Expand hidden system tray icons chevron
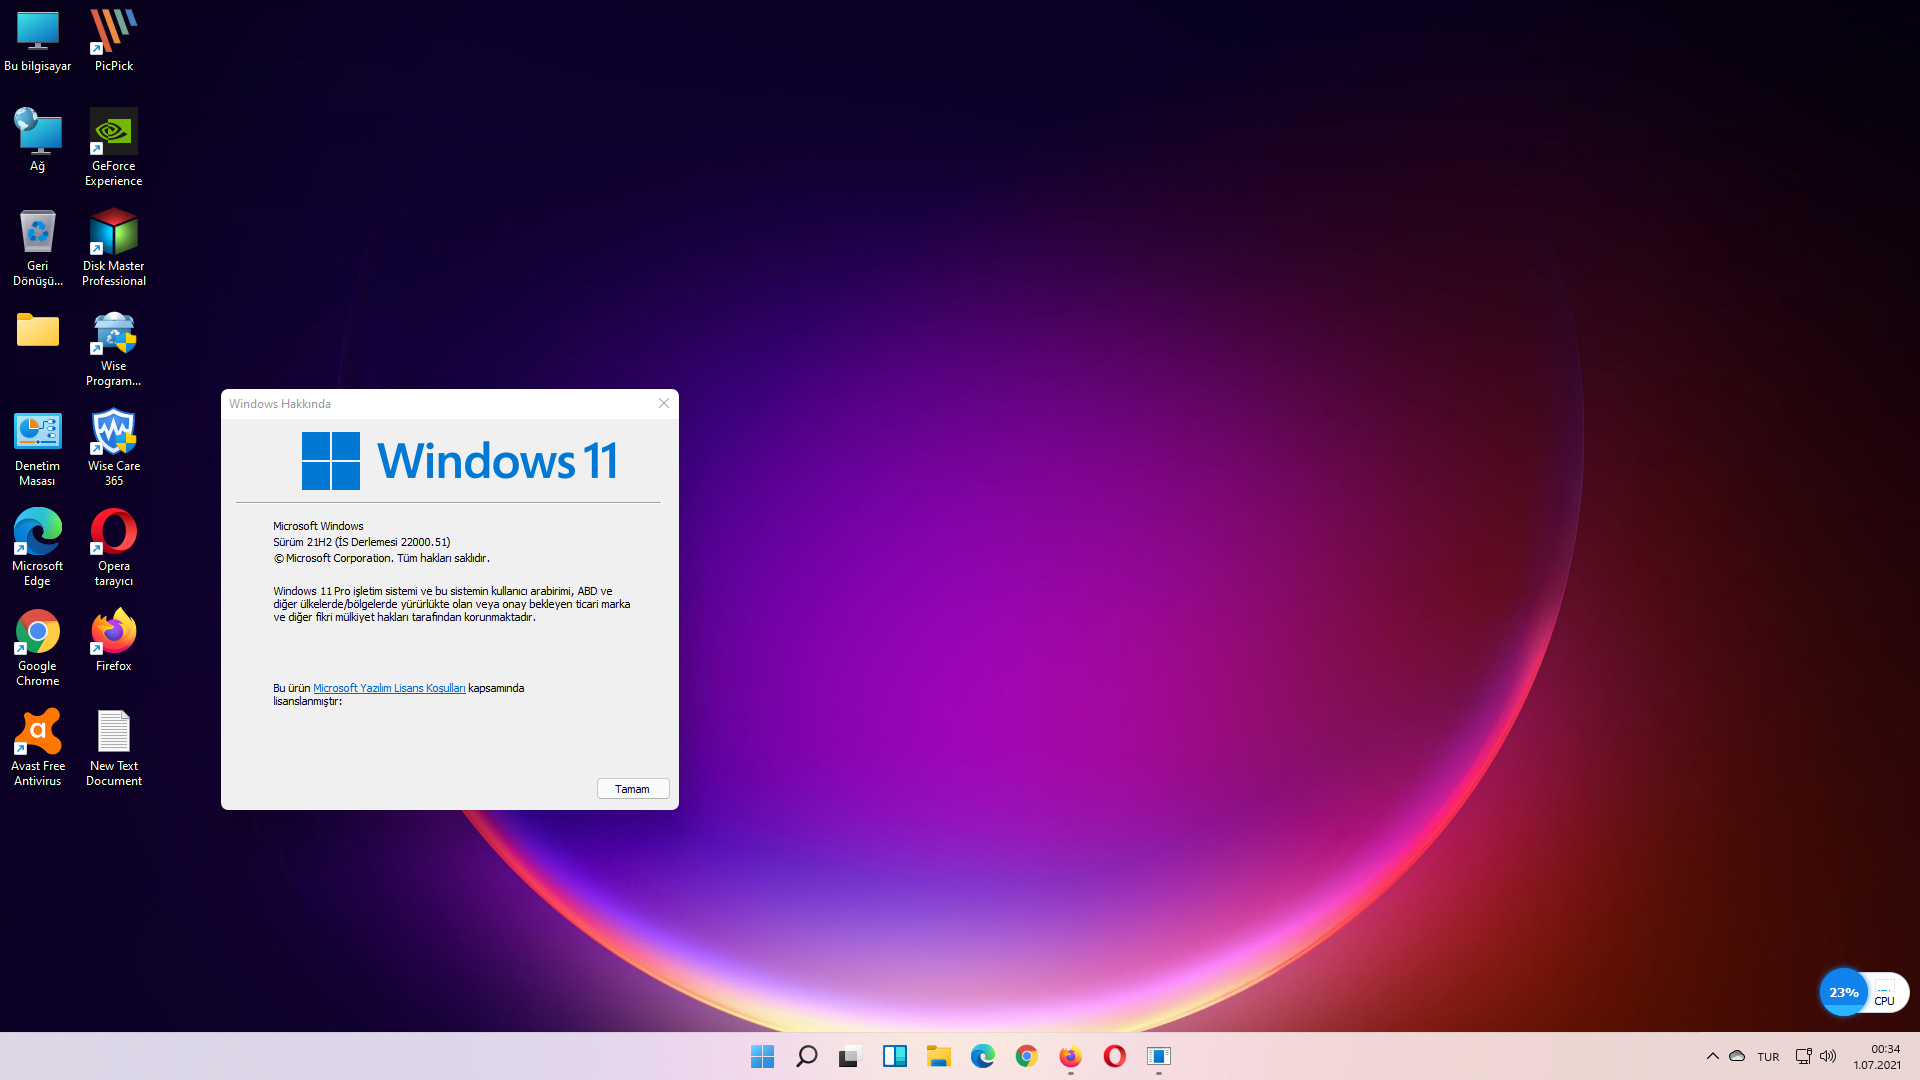Screen dimensions: 1920x1080 [1712, 1056]
